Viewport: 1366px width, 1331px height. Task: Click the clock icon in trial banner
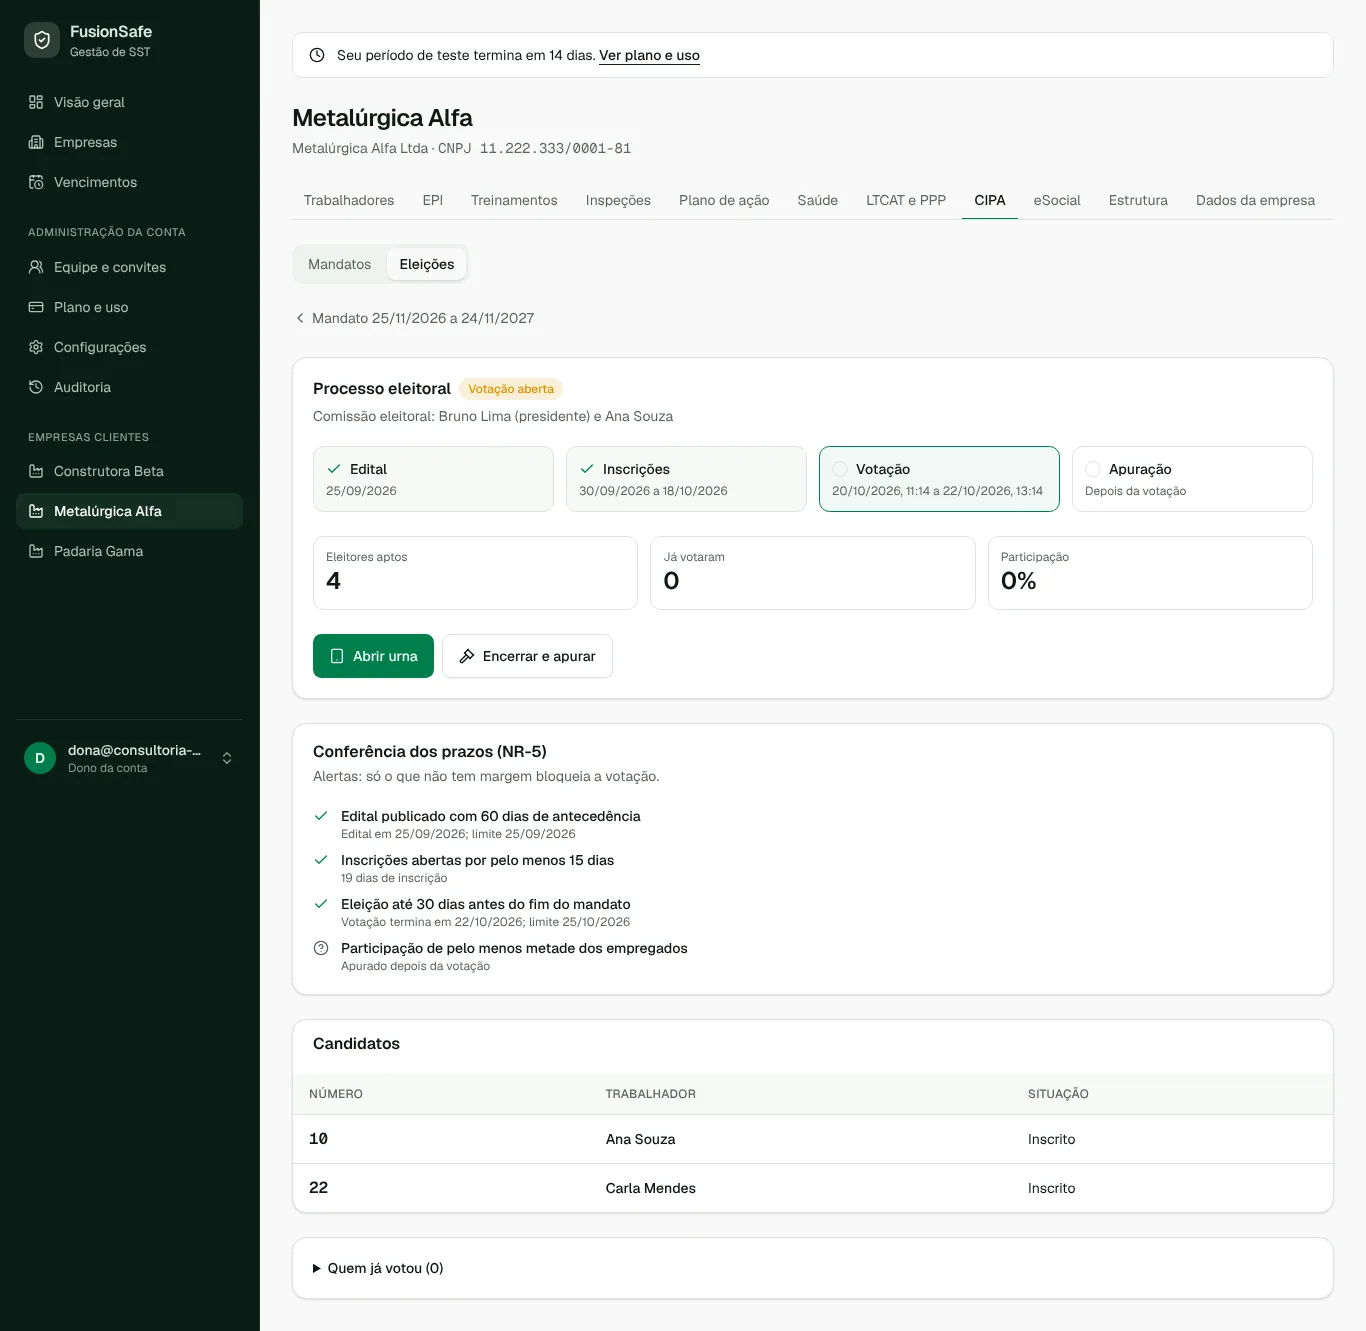(x=317, y=55)
